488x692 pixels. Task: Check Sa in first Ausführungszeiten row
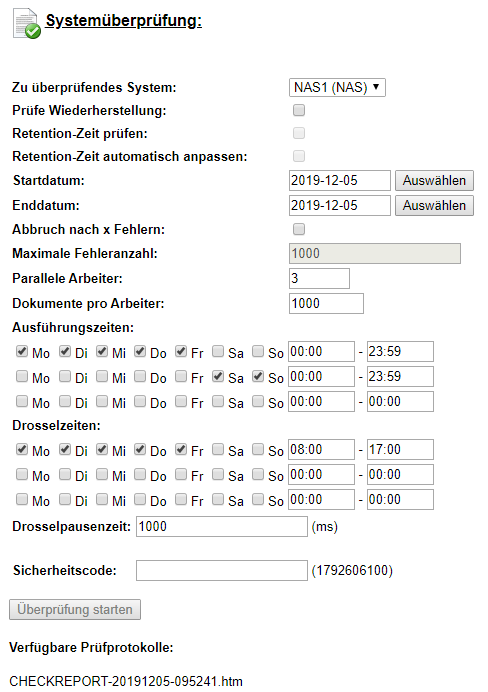218,351
